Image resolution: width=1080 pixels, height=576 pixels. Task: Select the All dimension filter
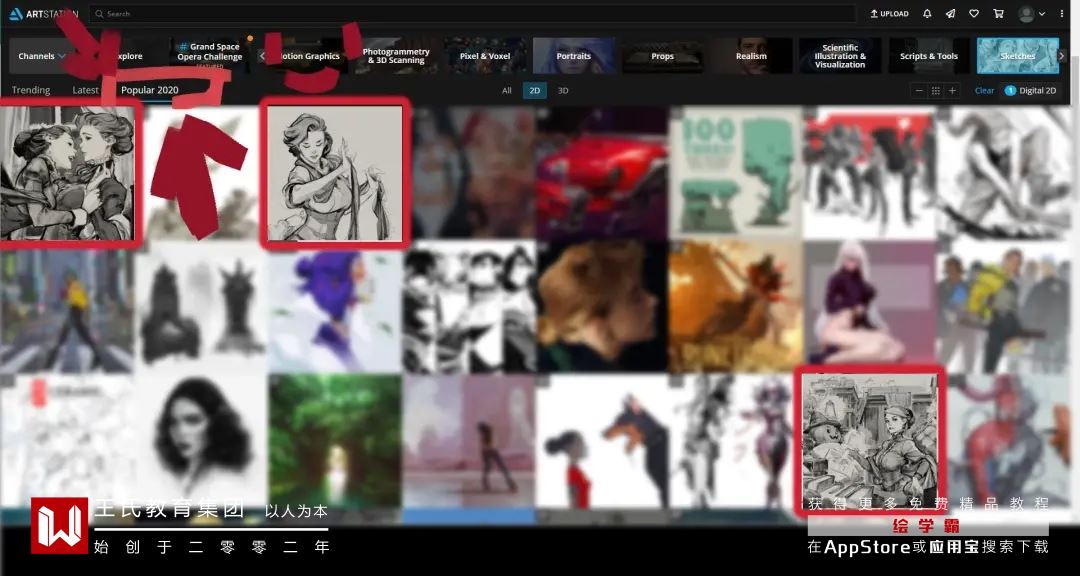point(507,91)
